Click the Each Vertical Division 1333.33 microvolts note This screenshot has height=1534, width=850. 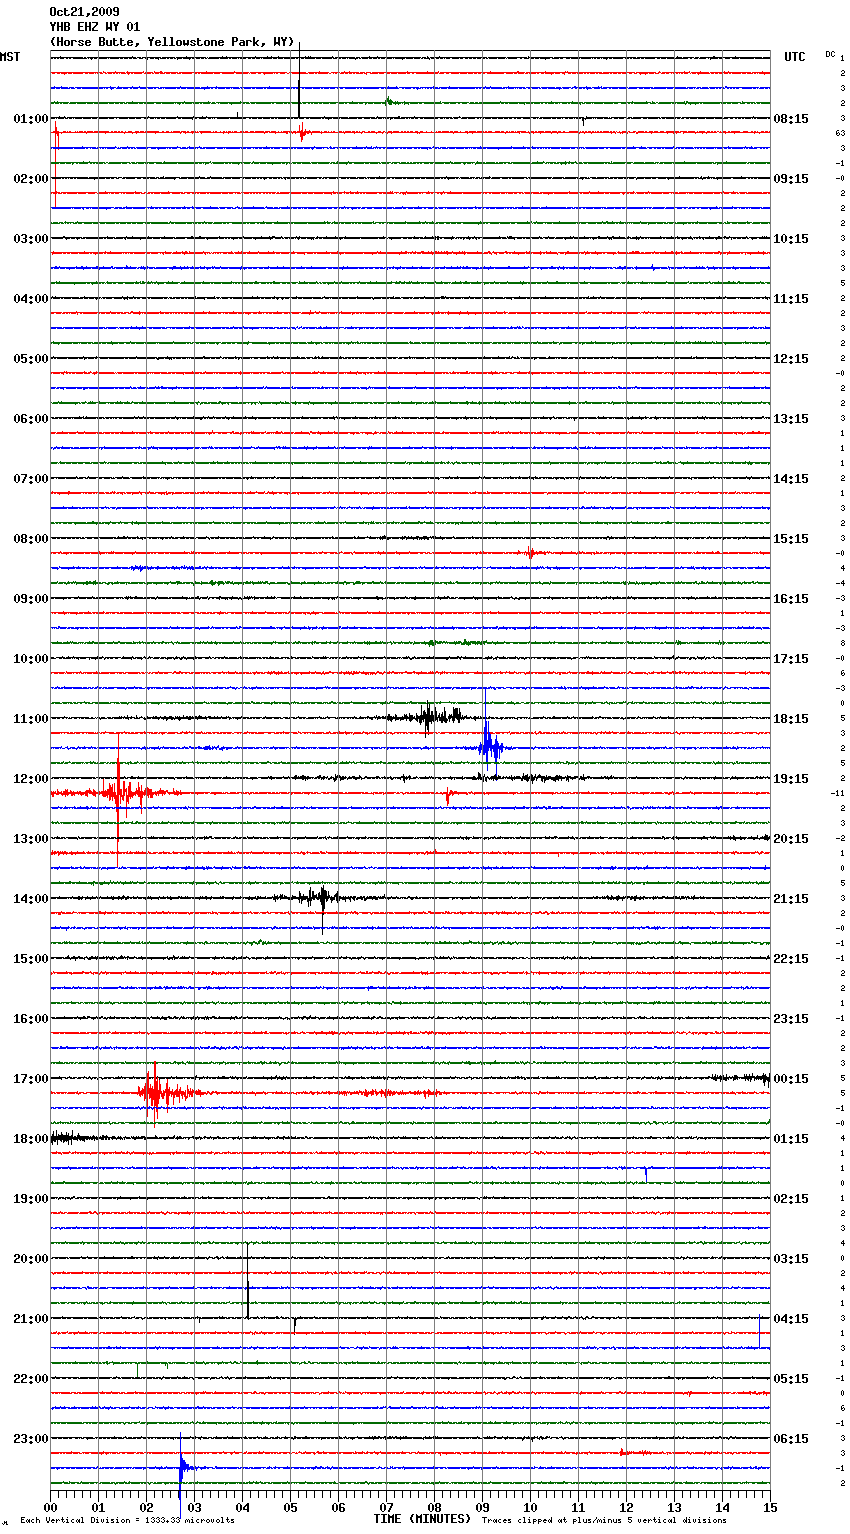(127, 1521)
